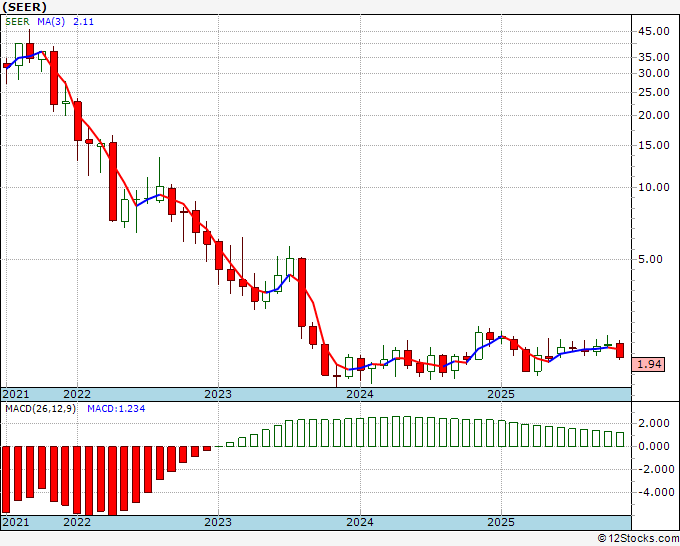Screen dimensions: 680x546
Task: Click the MA(3) legend label
Action: pyautogui.click(x=51, y=22)
